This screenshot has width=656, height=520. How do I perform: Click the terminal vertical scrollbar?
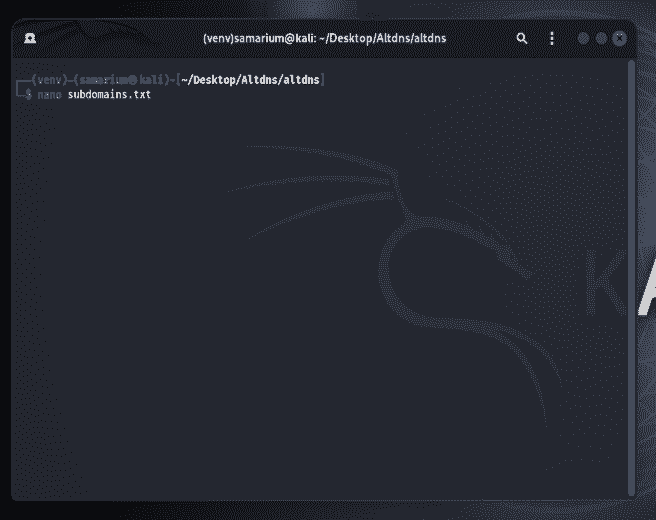point(631,278)
